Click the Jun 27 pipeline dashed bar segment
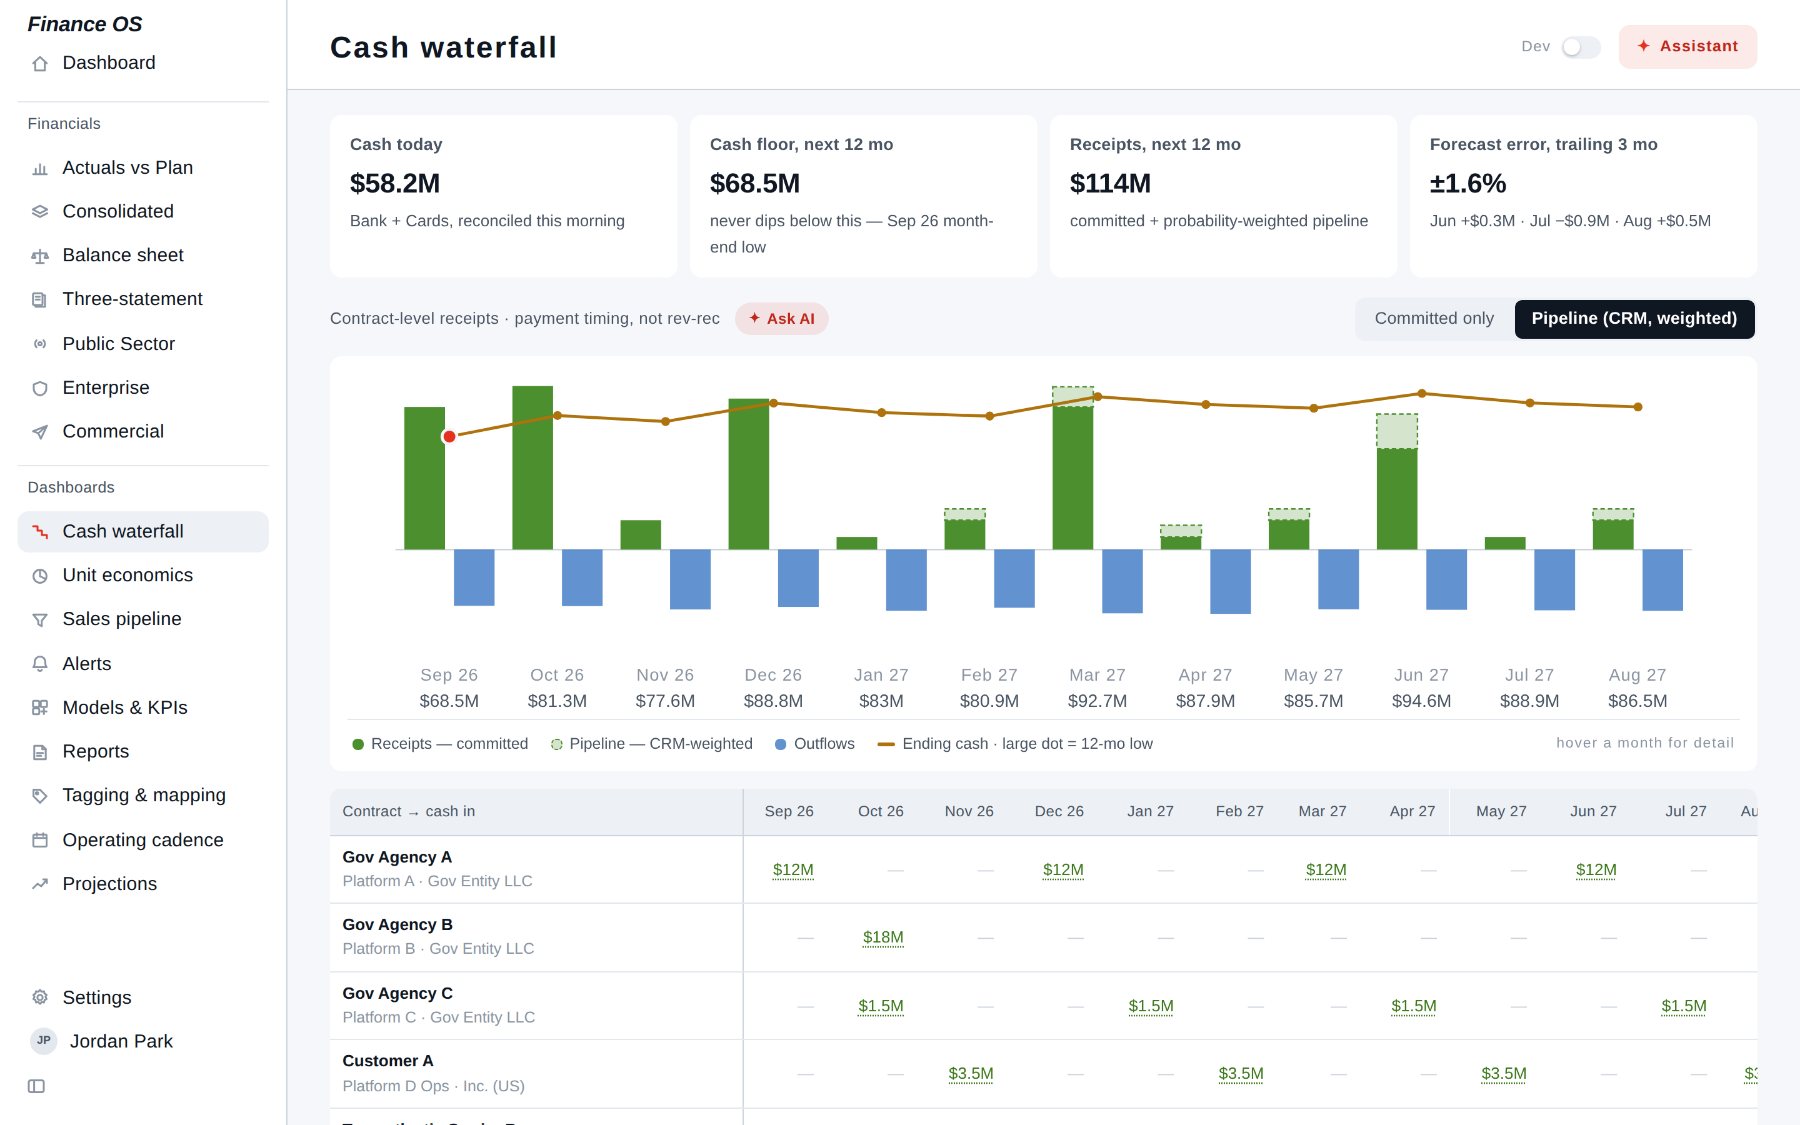The width and height of the screenshot is (1800, 1125). point(1397,431)
